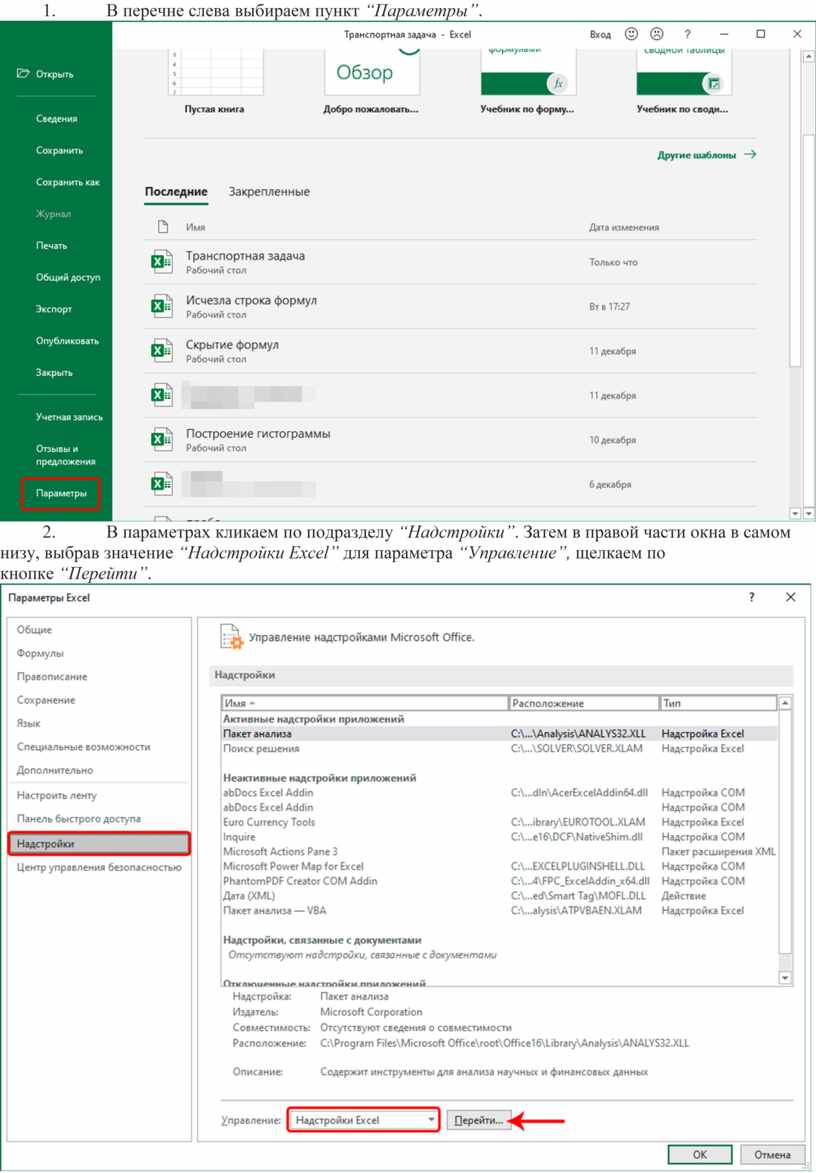Screen dimensions: 816x1173
Task: Switch to the Закрепленные tab
Action: click(x=269, y=192)
